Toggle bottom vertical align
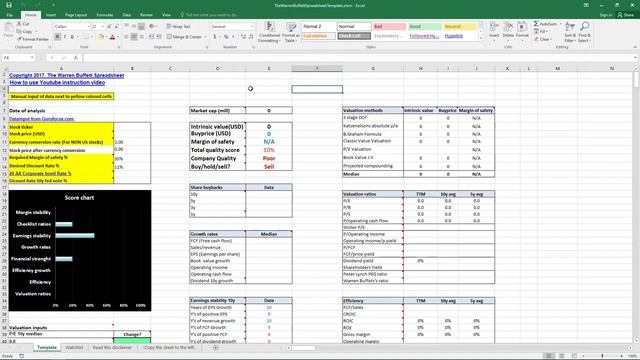This screenshot has width=640, height=360. (x=141, y=27)
